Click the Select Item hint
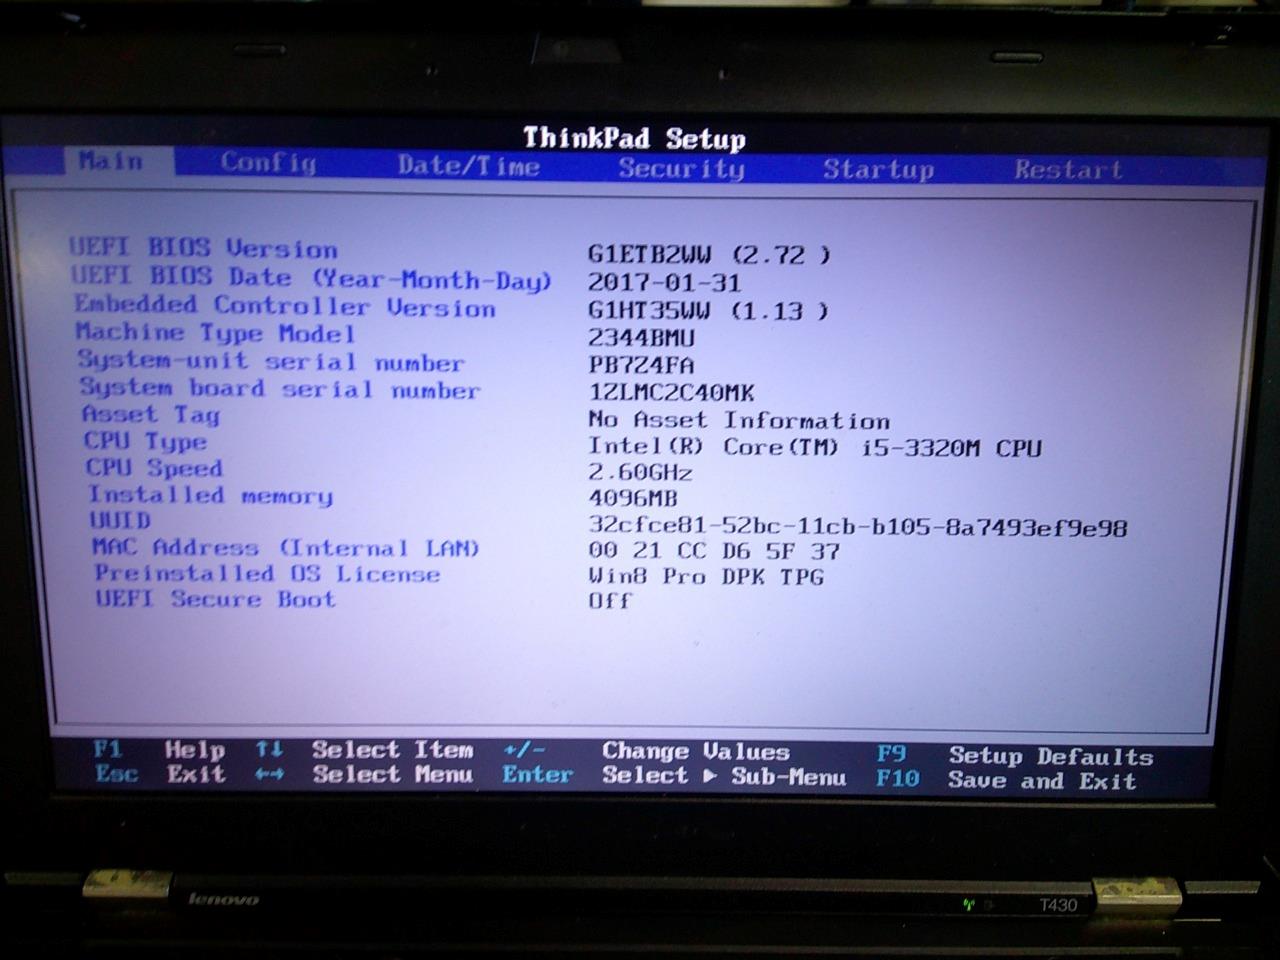 [392, 750]
